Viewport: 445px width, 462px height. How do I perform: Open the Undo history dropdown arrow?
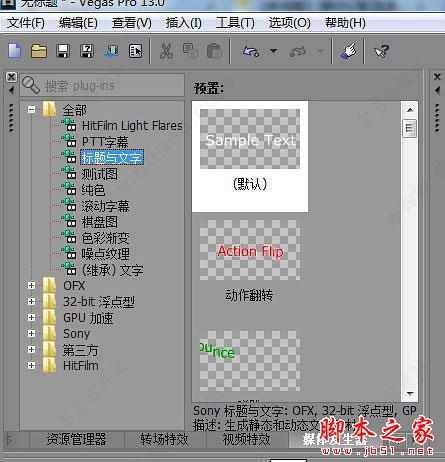[273, 51]
